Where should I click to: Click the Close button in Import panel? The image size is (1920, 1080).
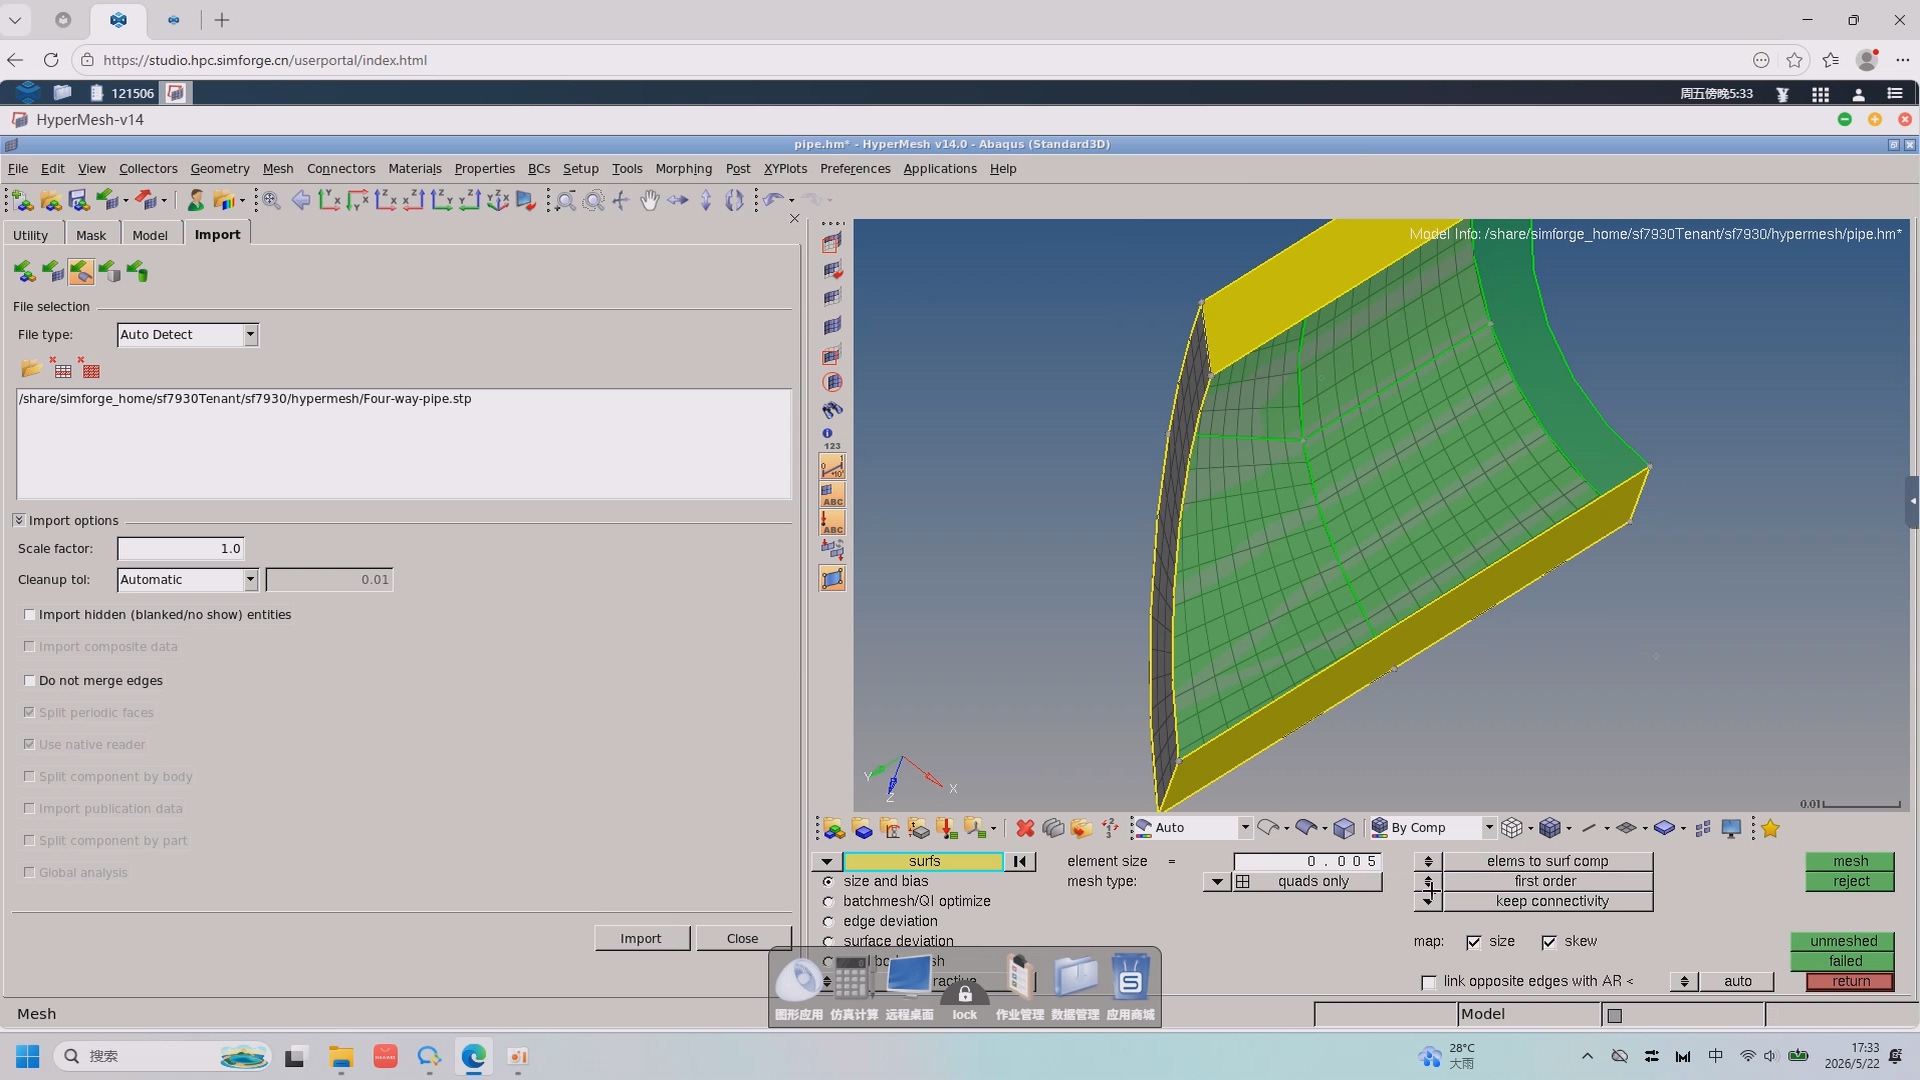[x=743, y=938]
